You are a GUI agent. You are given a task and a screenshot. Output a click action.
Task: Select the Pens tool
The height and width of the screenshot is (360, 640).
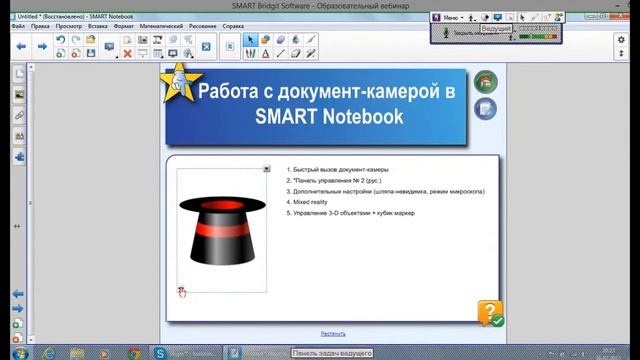(x=250, y=53)
